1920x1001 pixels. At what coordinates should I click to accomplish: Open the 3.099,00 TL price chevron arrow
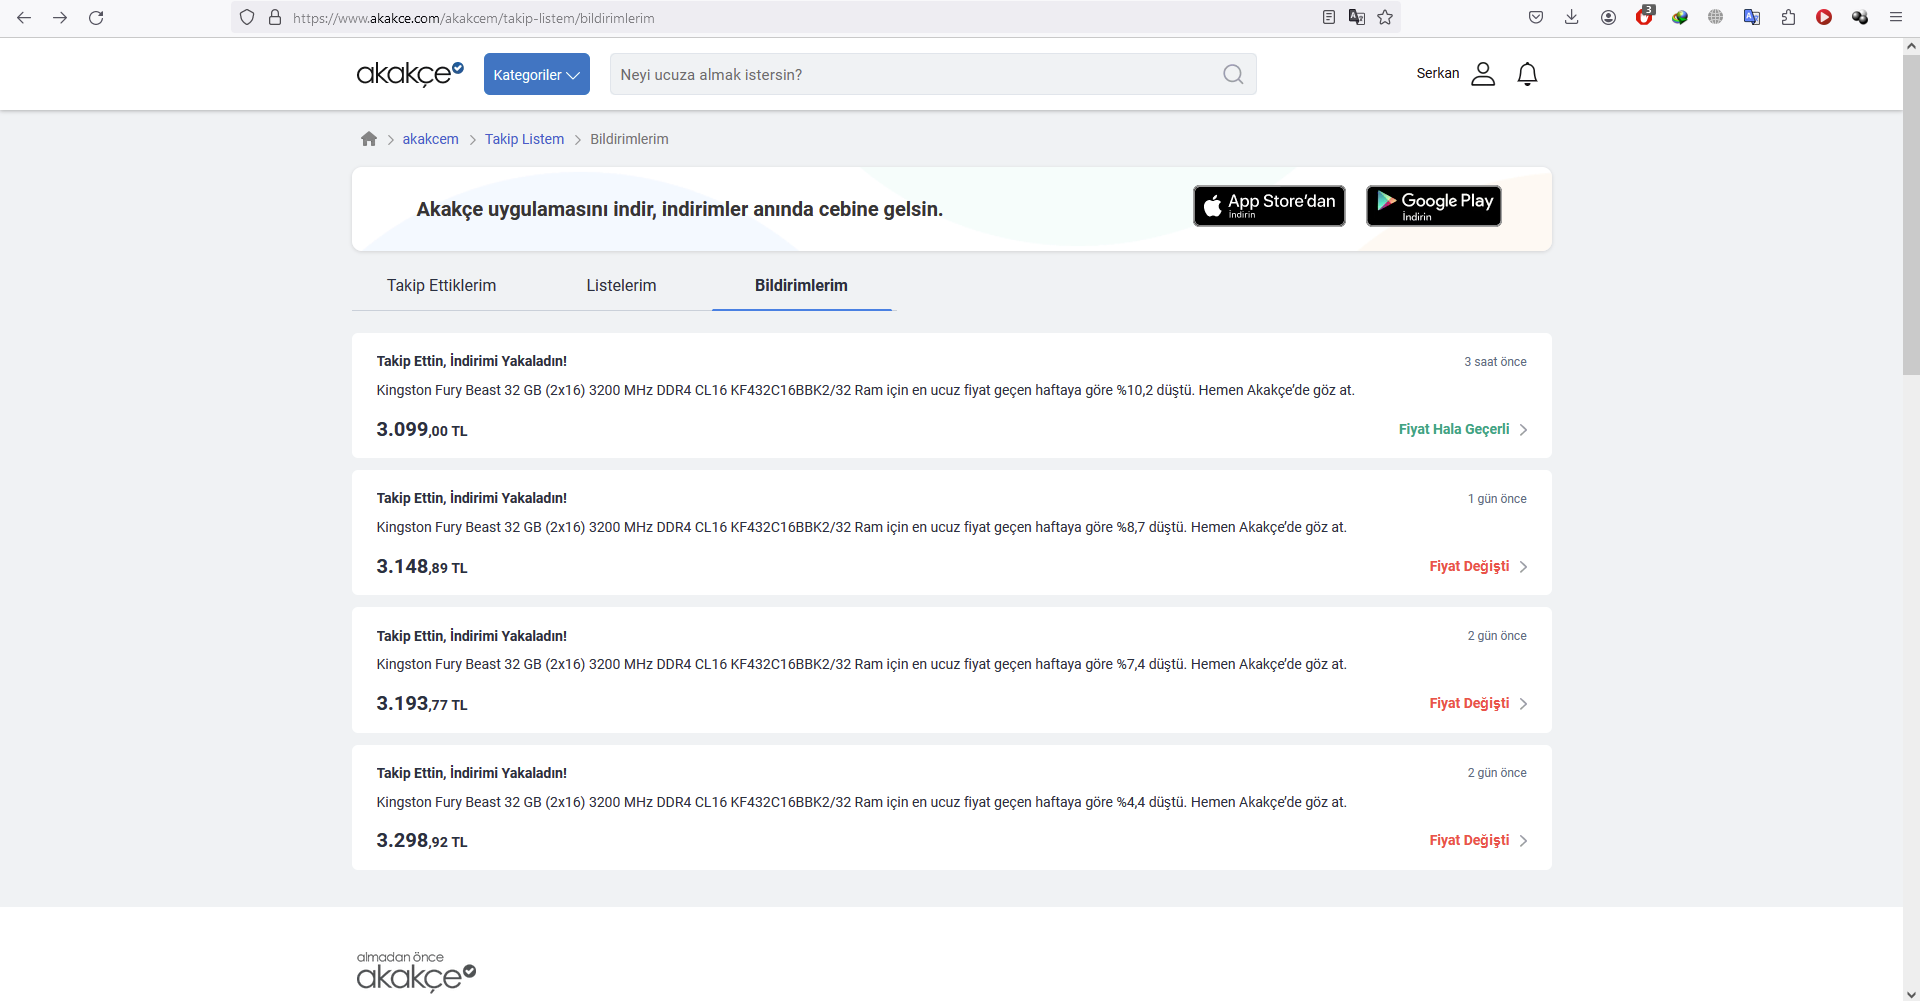(1523, 430)
